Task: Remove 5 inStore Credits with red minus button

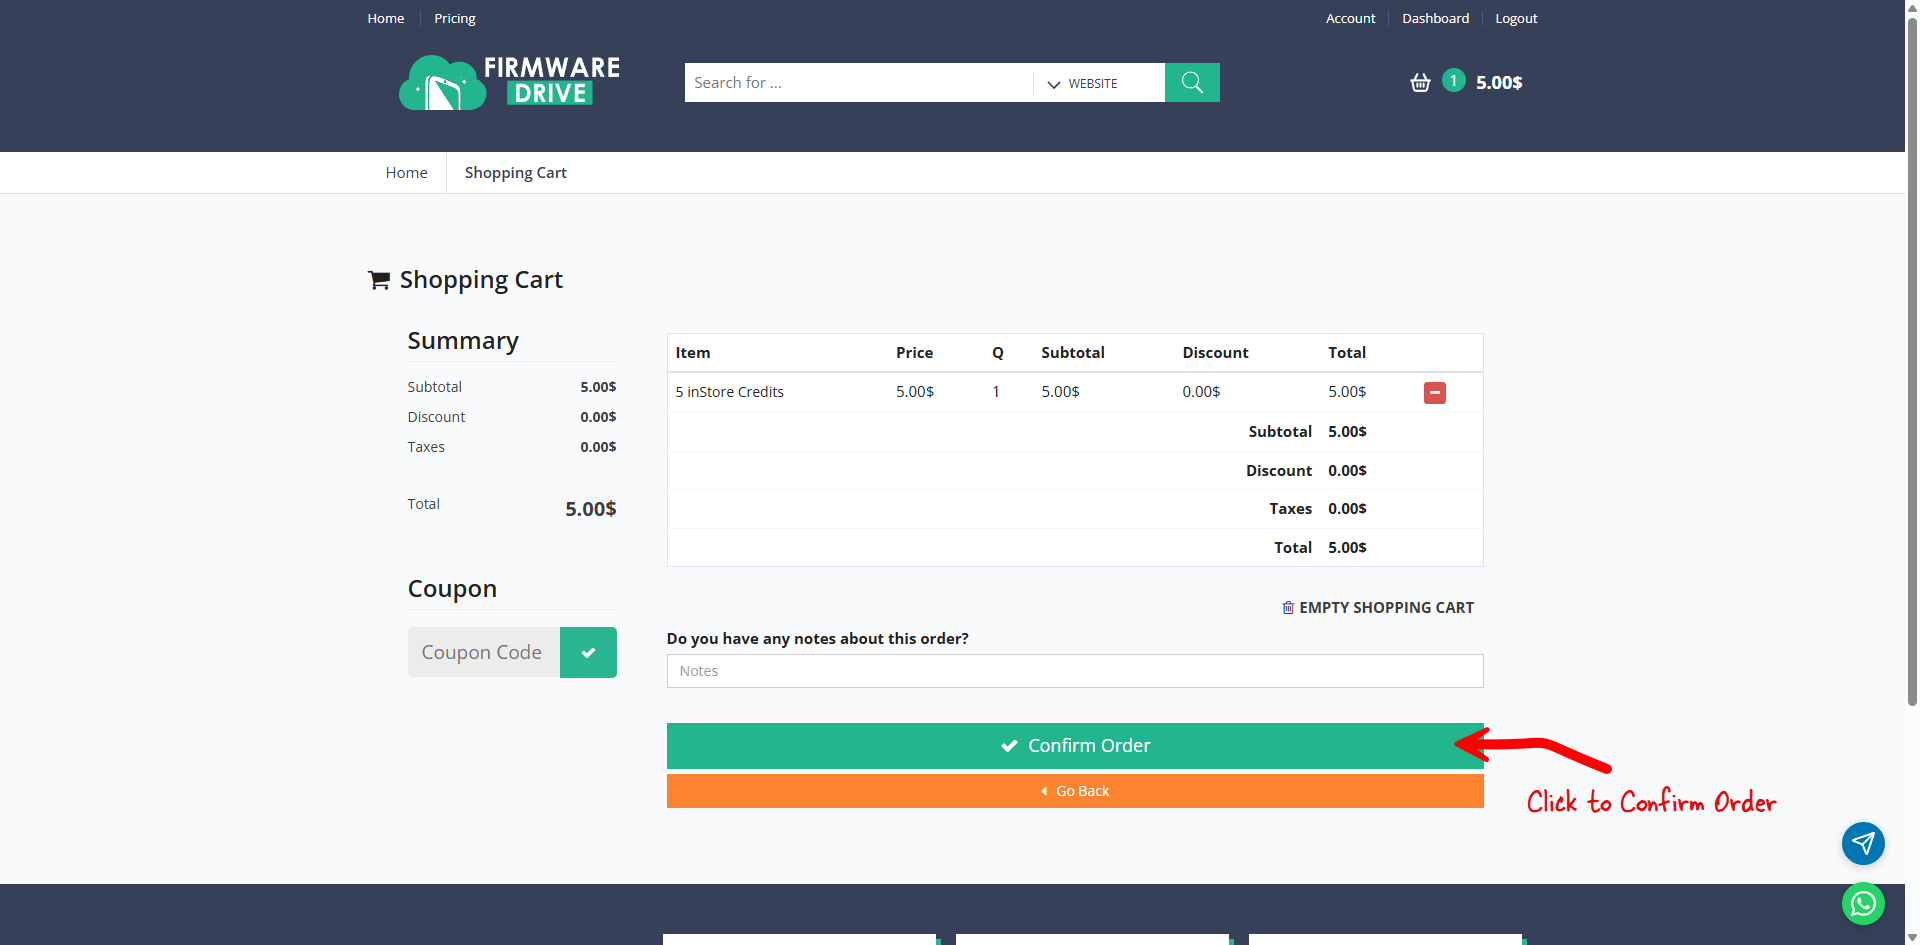Action: (x=1434, y=393)
